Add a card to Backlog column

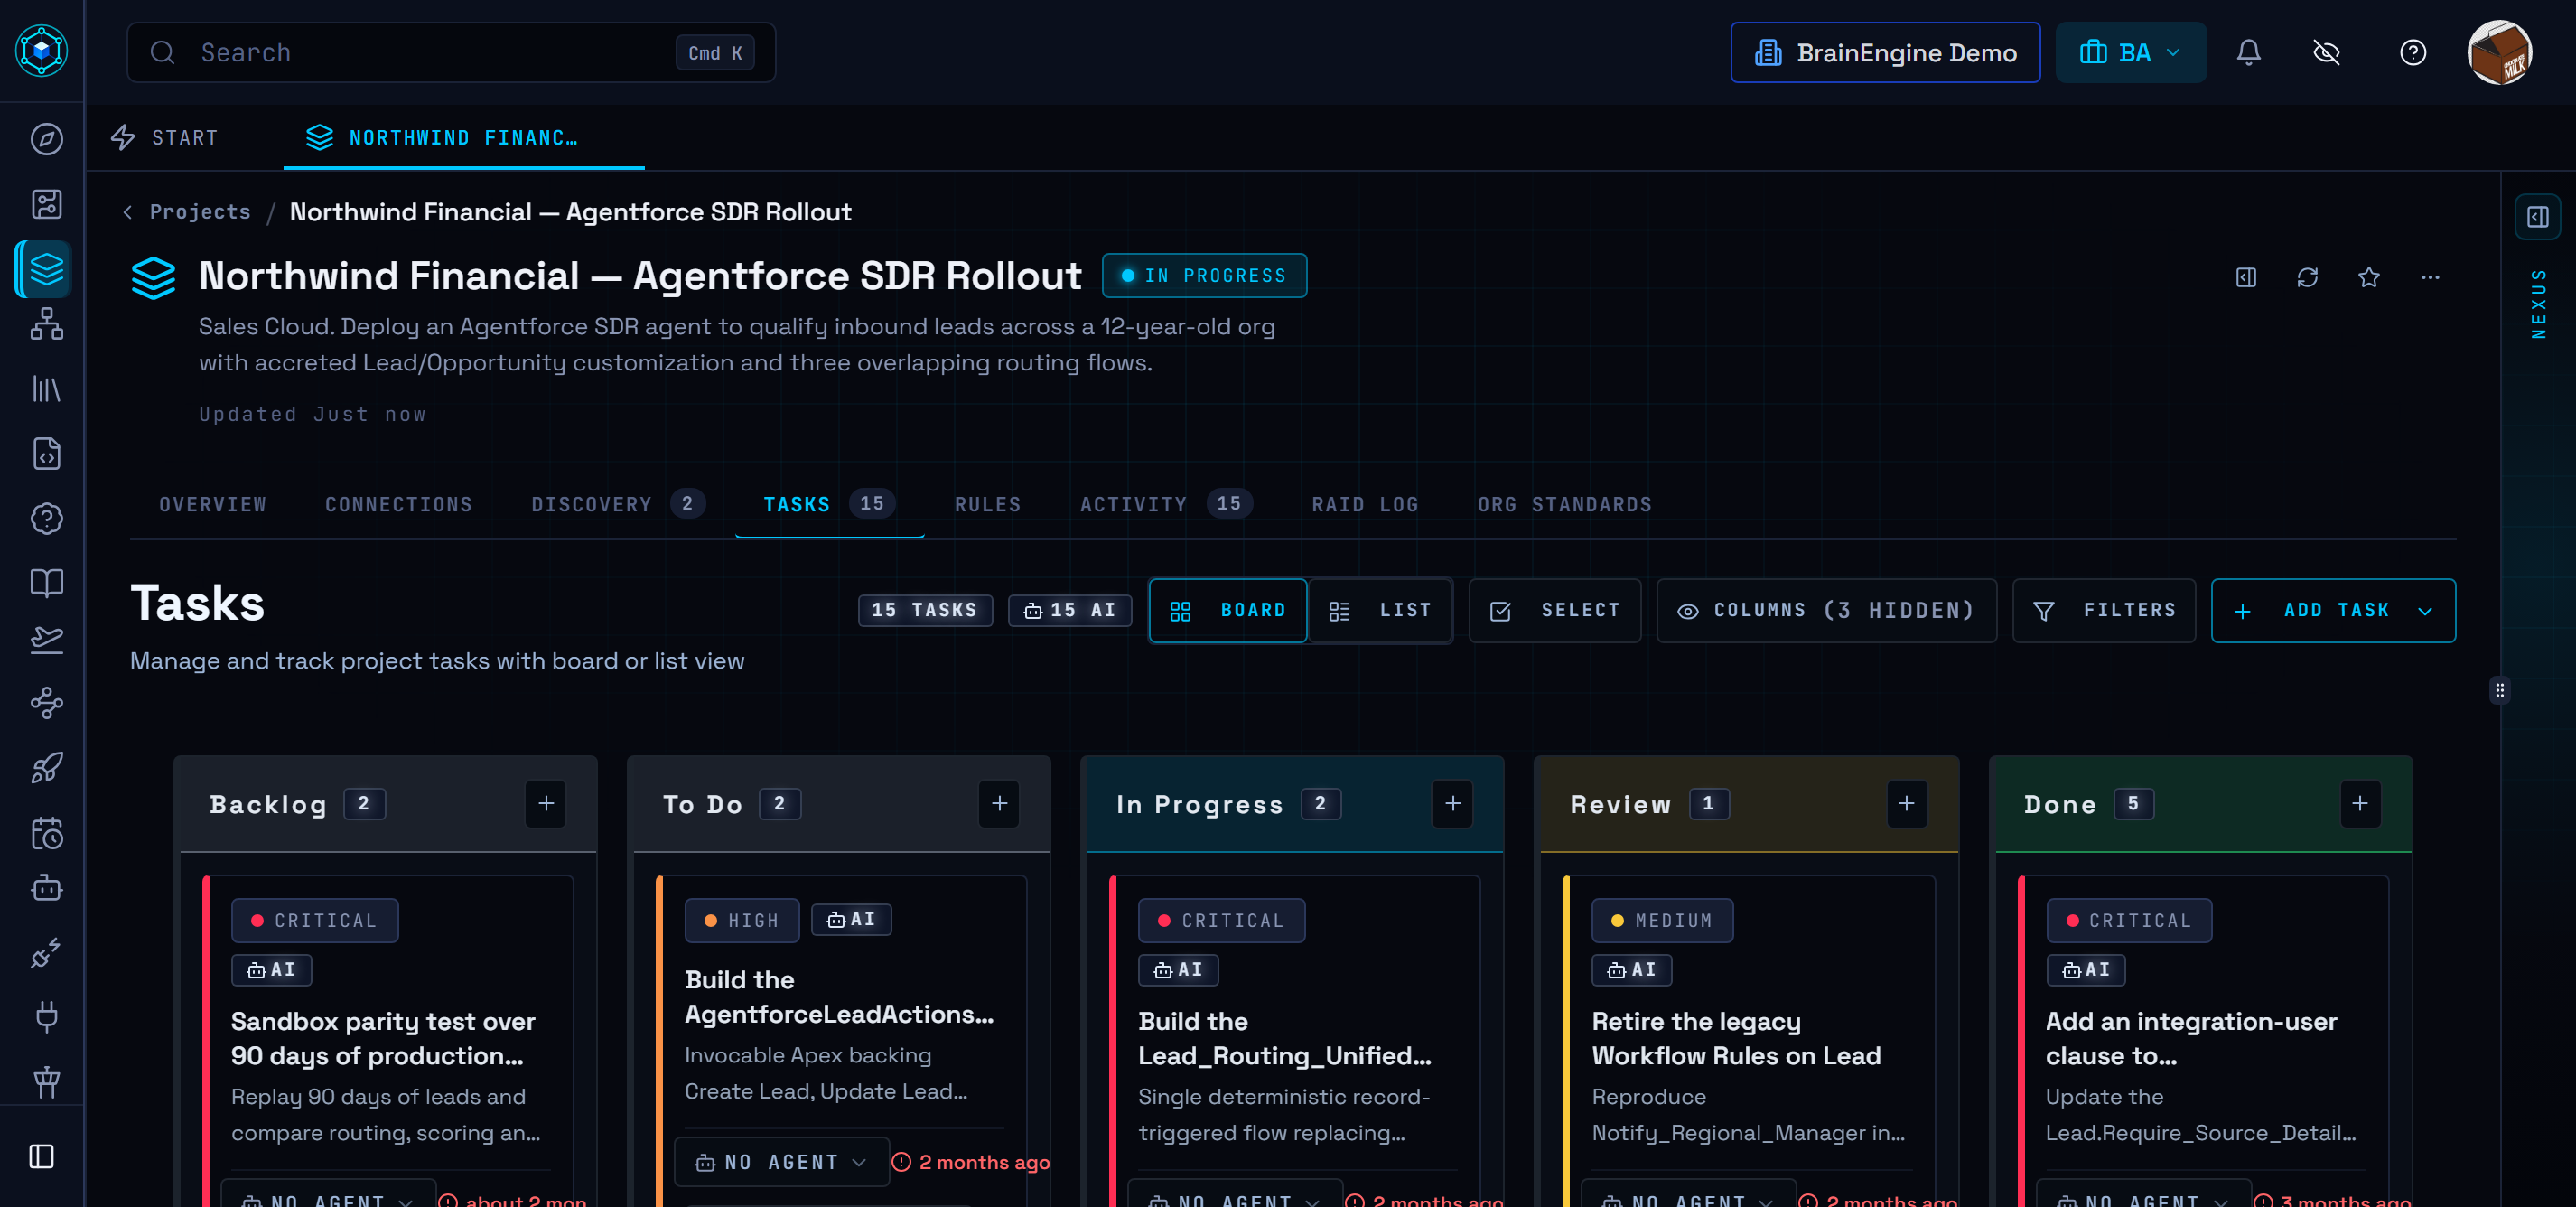point(546,803)
